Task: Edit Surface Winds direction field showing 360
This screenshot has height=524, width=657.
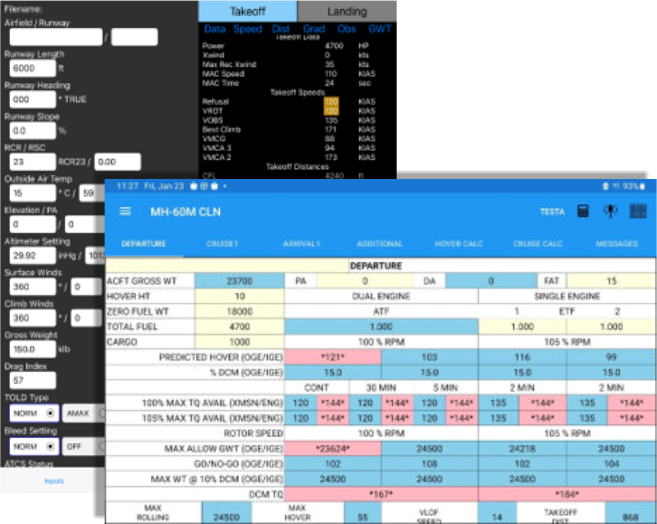Action: click(x=33, y=287)
